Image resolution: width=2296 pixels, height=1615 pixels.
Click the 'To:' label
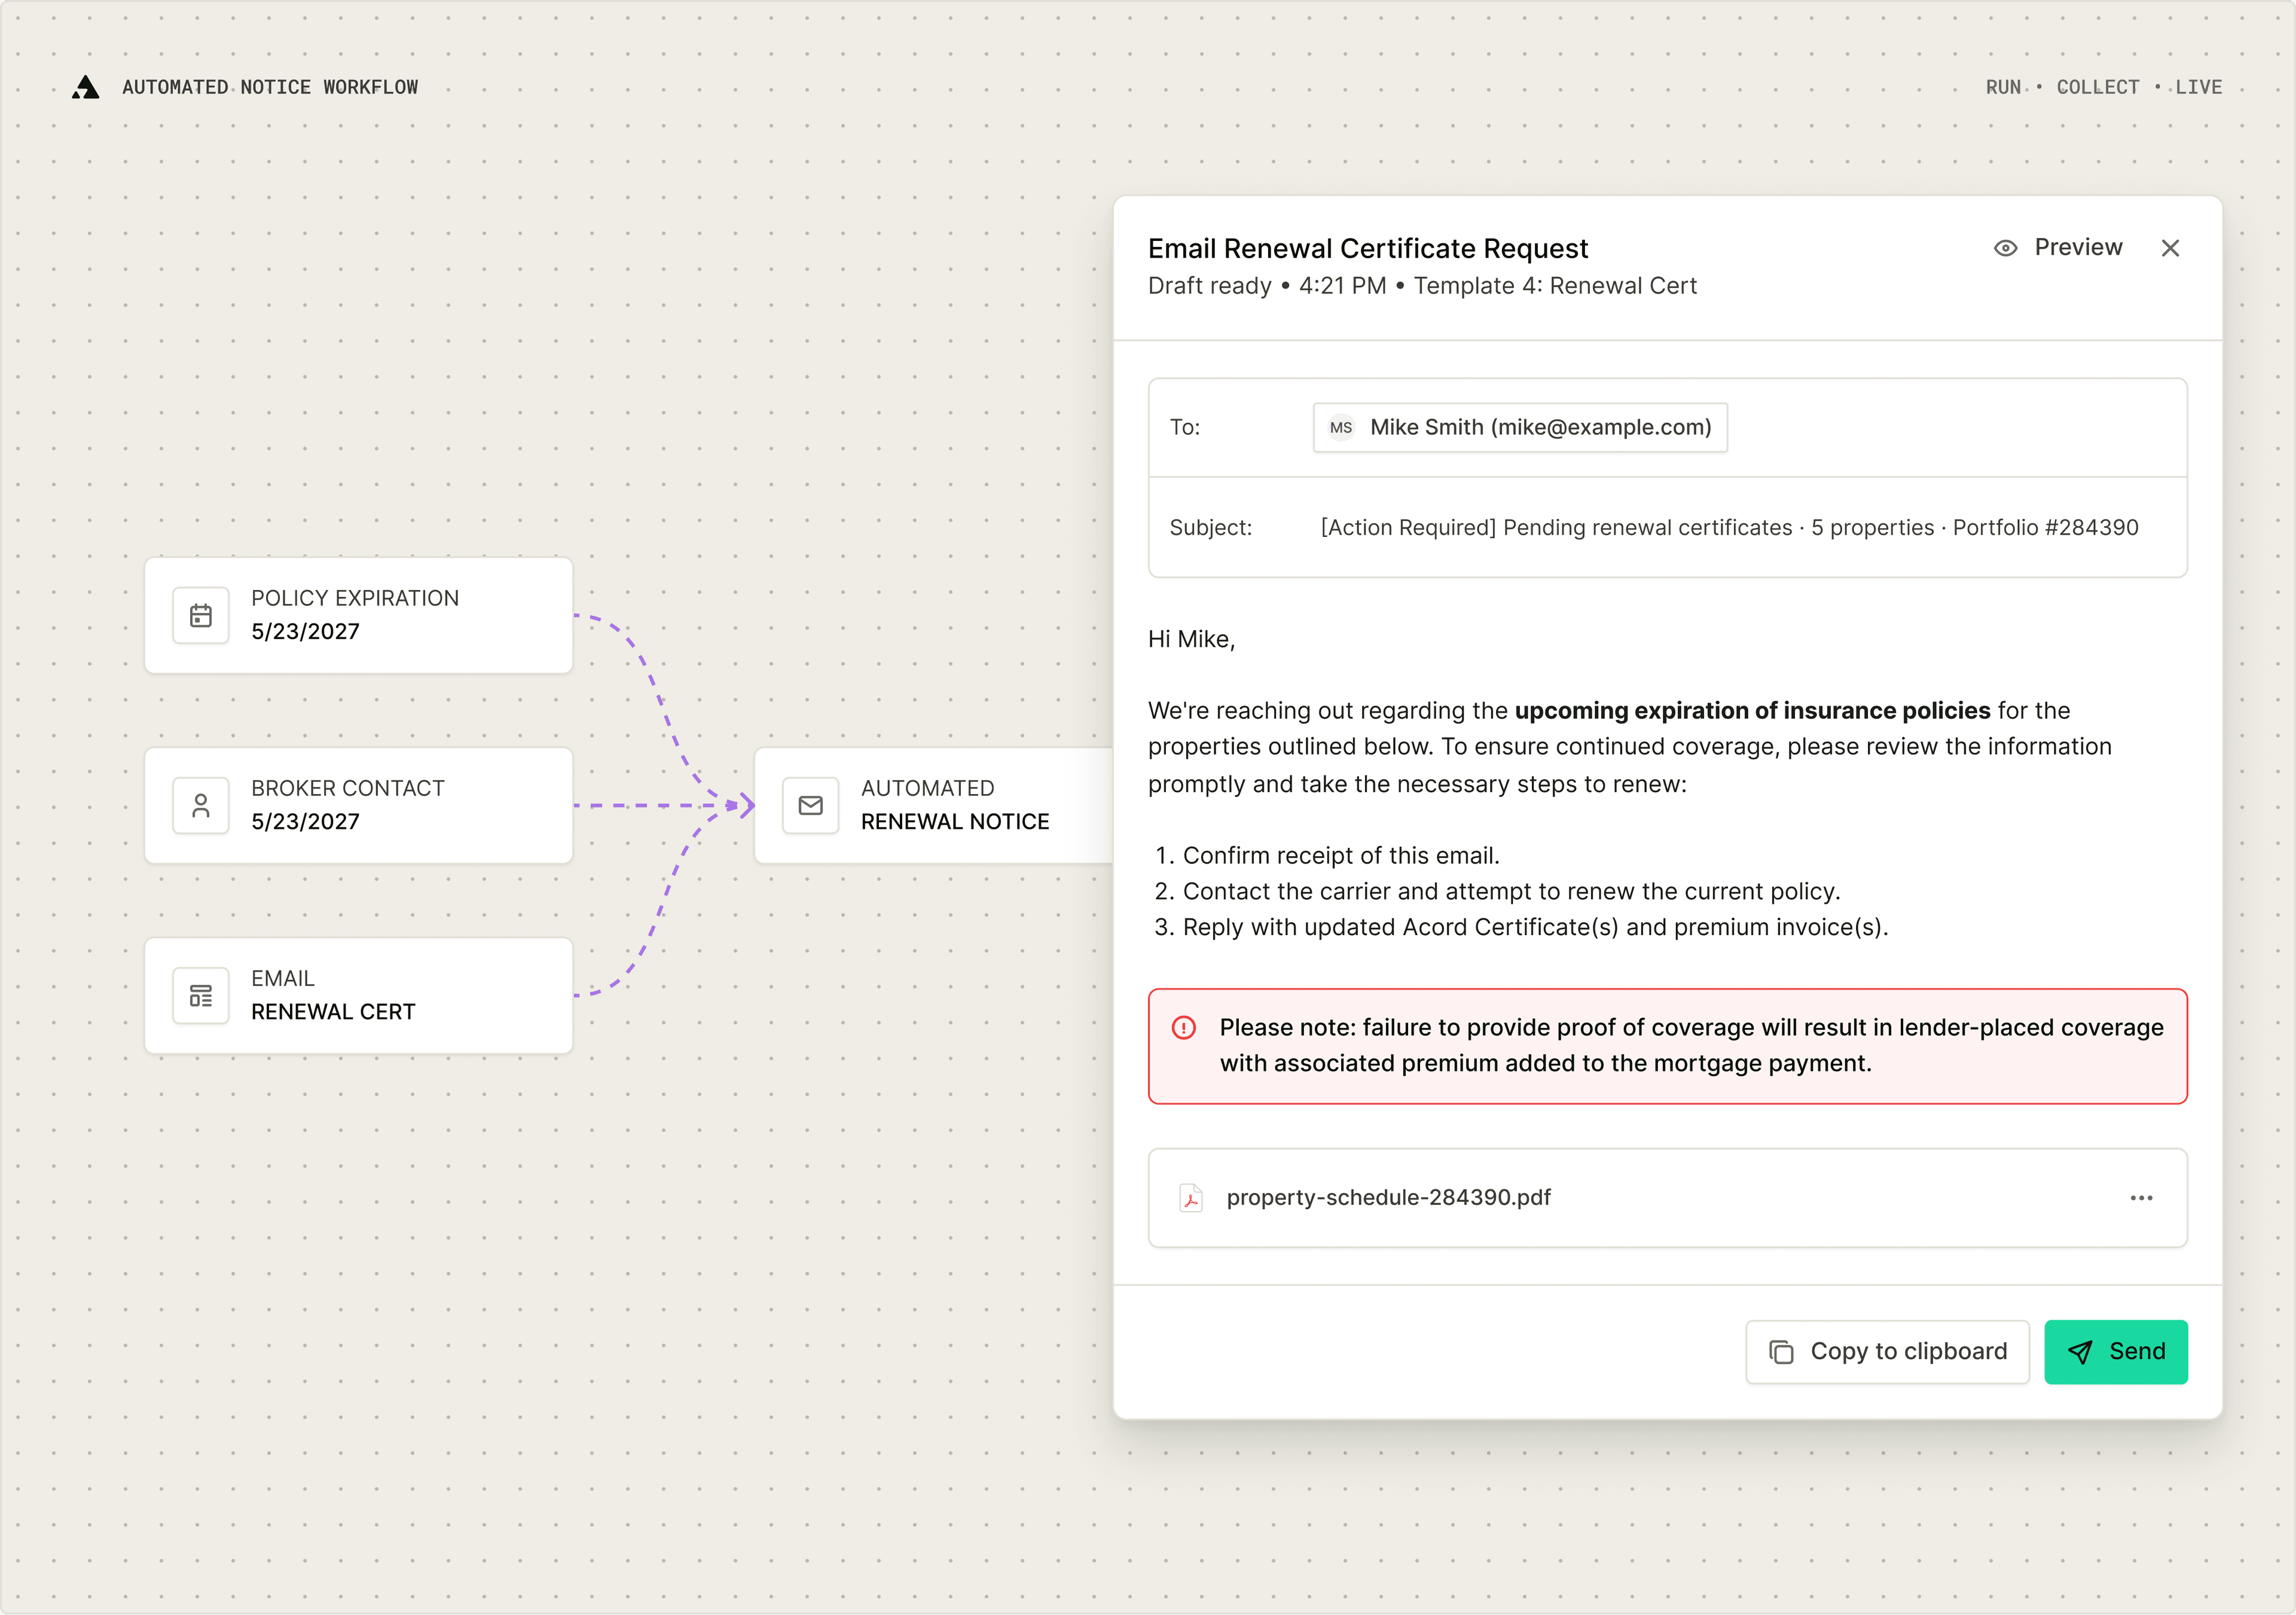point(1185,428)
